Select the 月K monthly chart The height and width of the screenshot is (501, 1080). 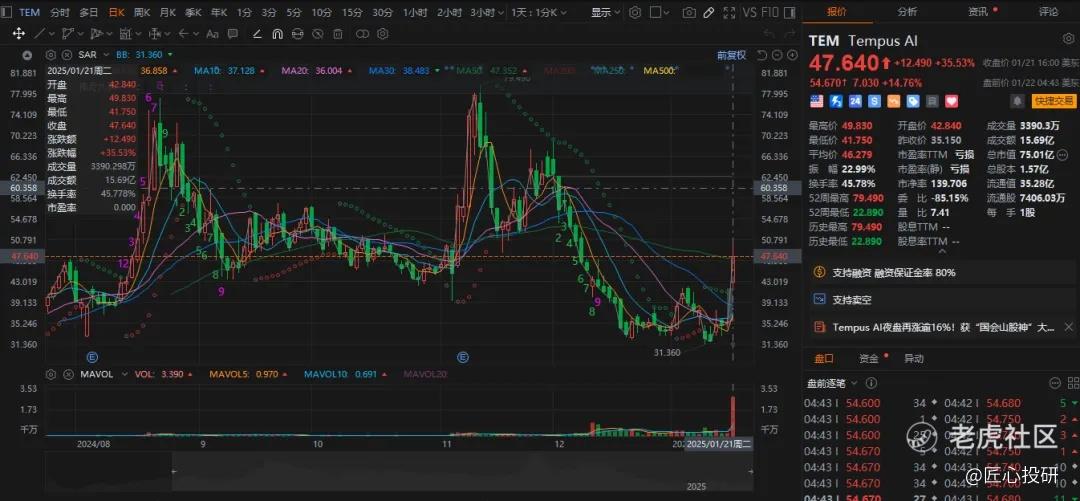167,12
